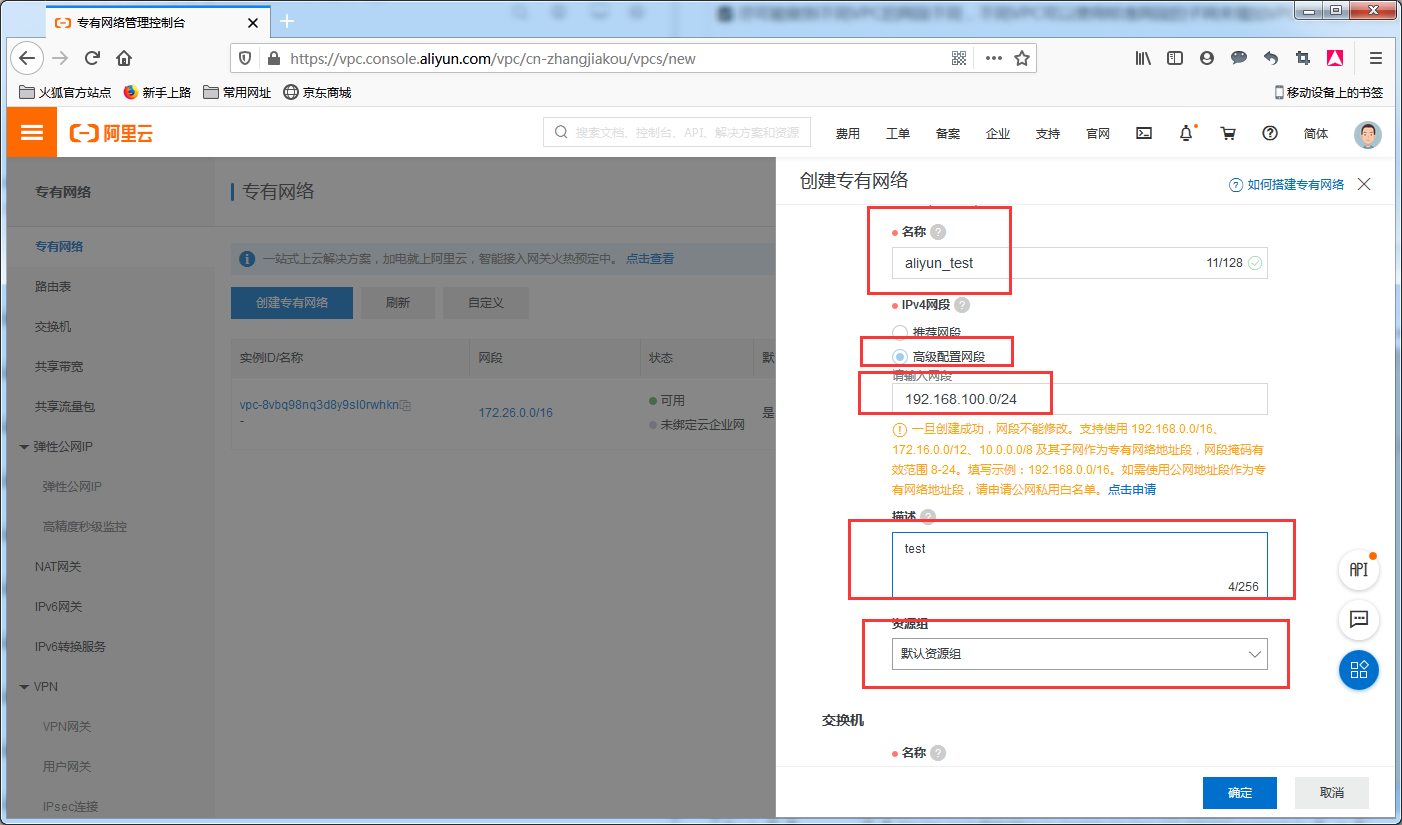The image size is (1402, 825).
Task: Click the Aliyun logo
Action: point(111,132)
